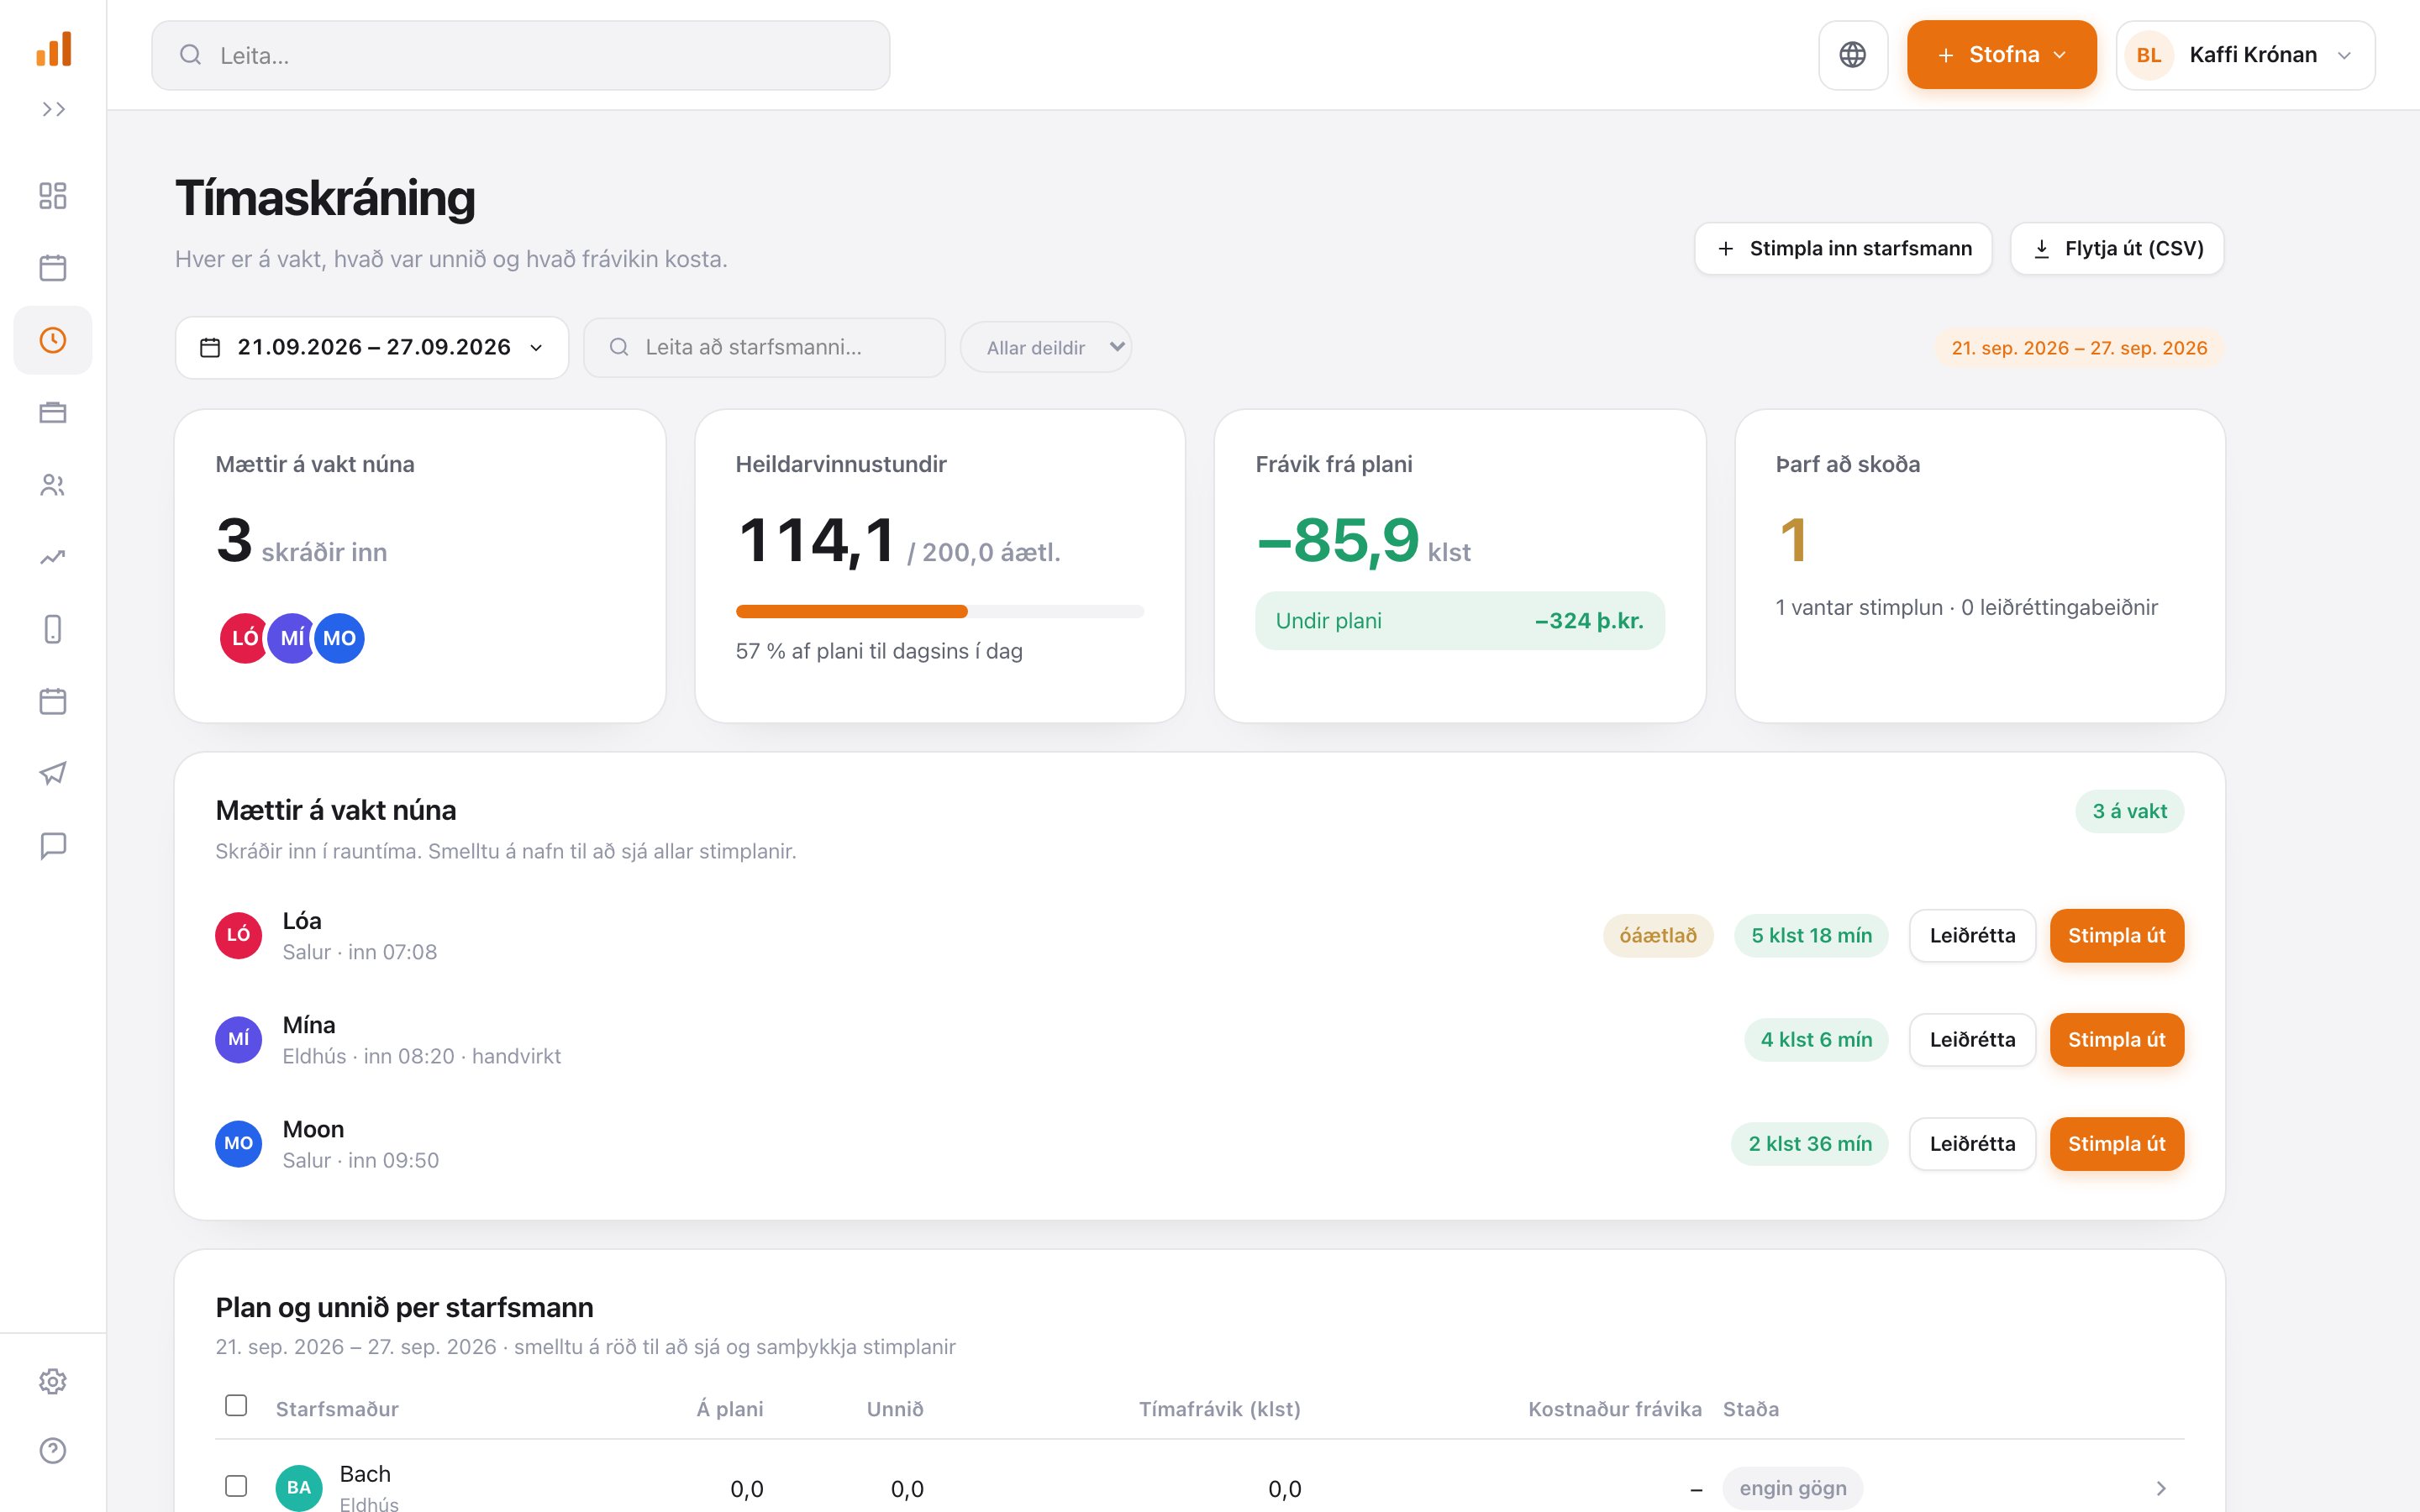Click the name Lóa in the list

click(302, 921)
